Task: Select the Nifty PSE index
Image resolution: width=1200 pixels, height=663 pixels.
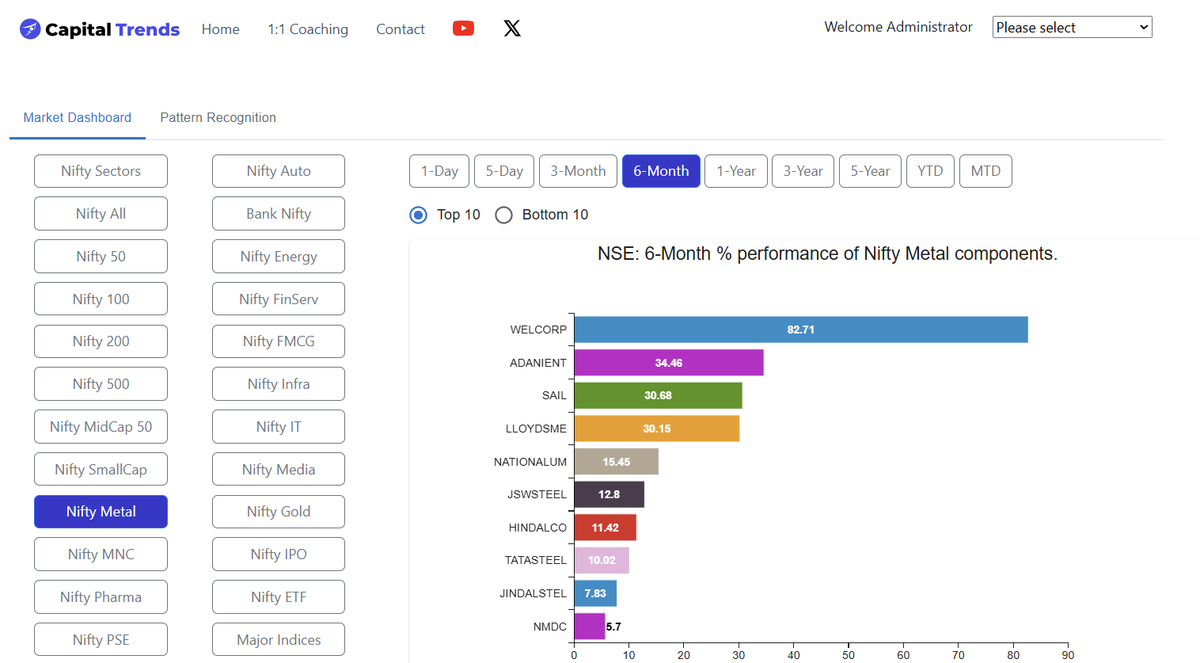Action: (x=101, y=640)
